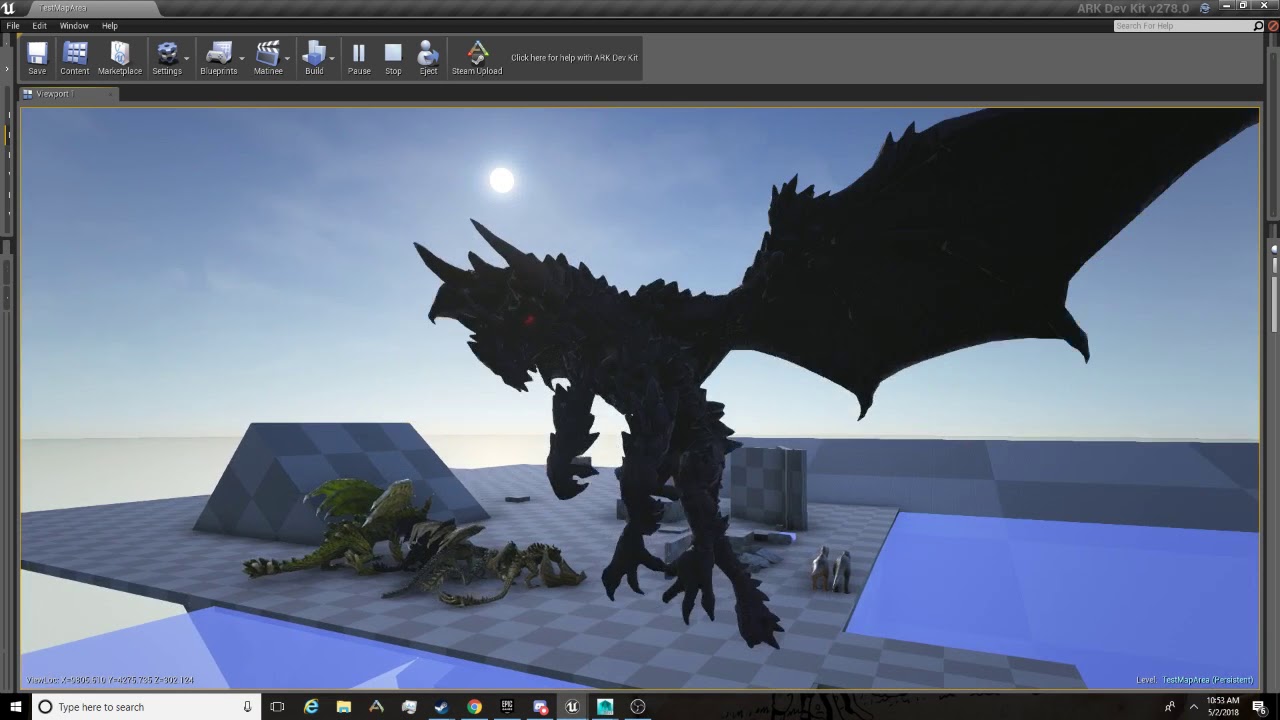The height and width of the screenshot is (720, 1280).
Task: Expand the Settings dropdown arrow
Action: coord(187,58)
